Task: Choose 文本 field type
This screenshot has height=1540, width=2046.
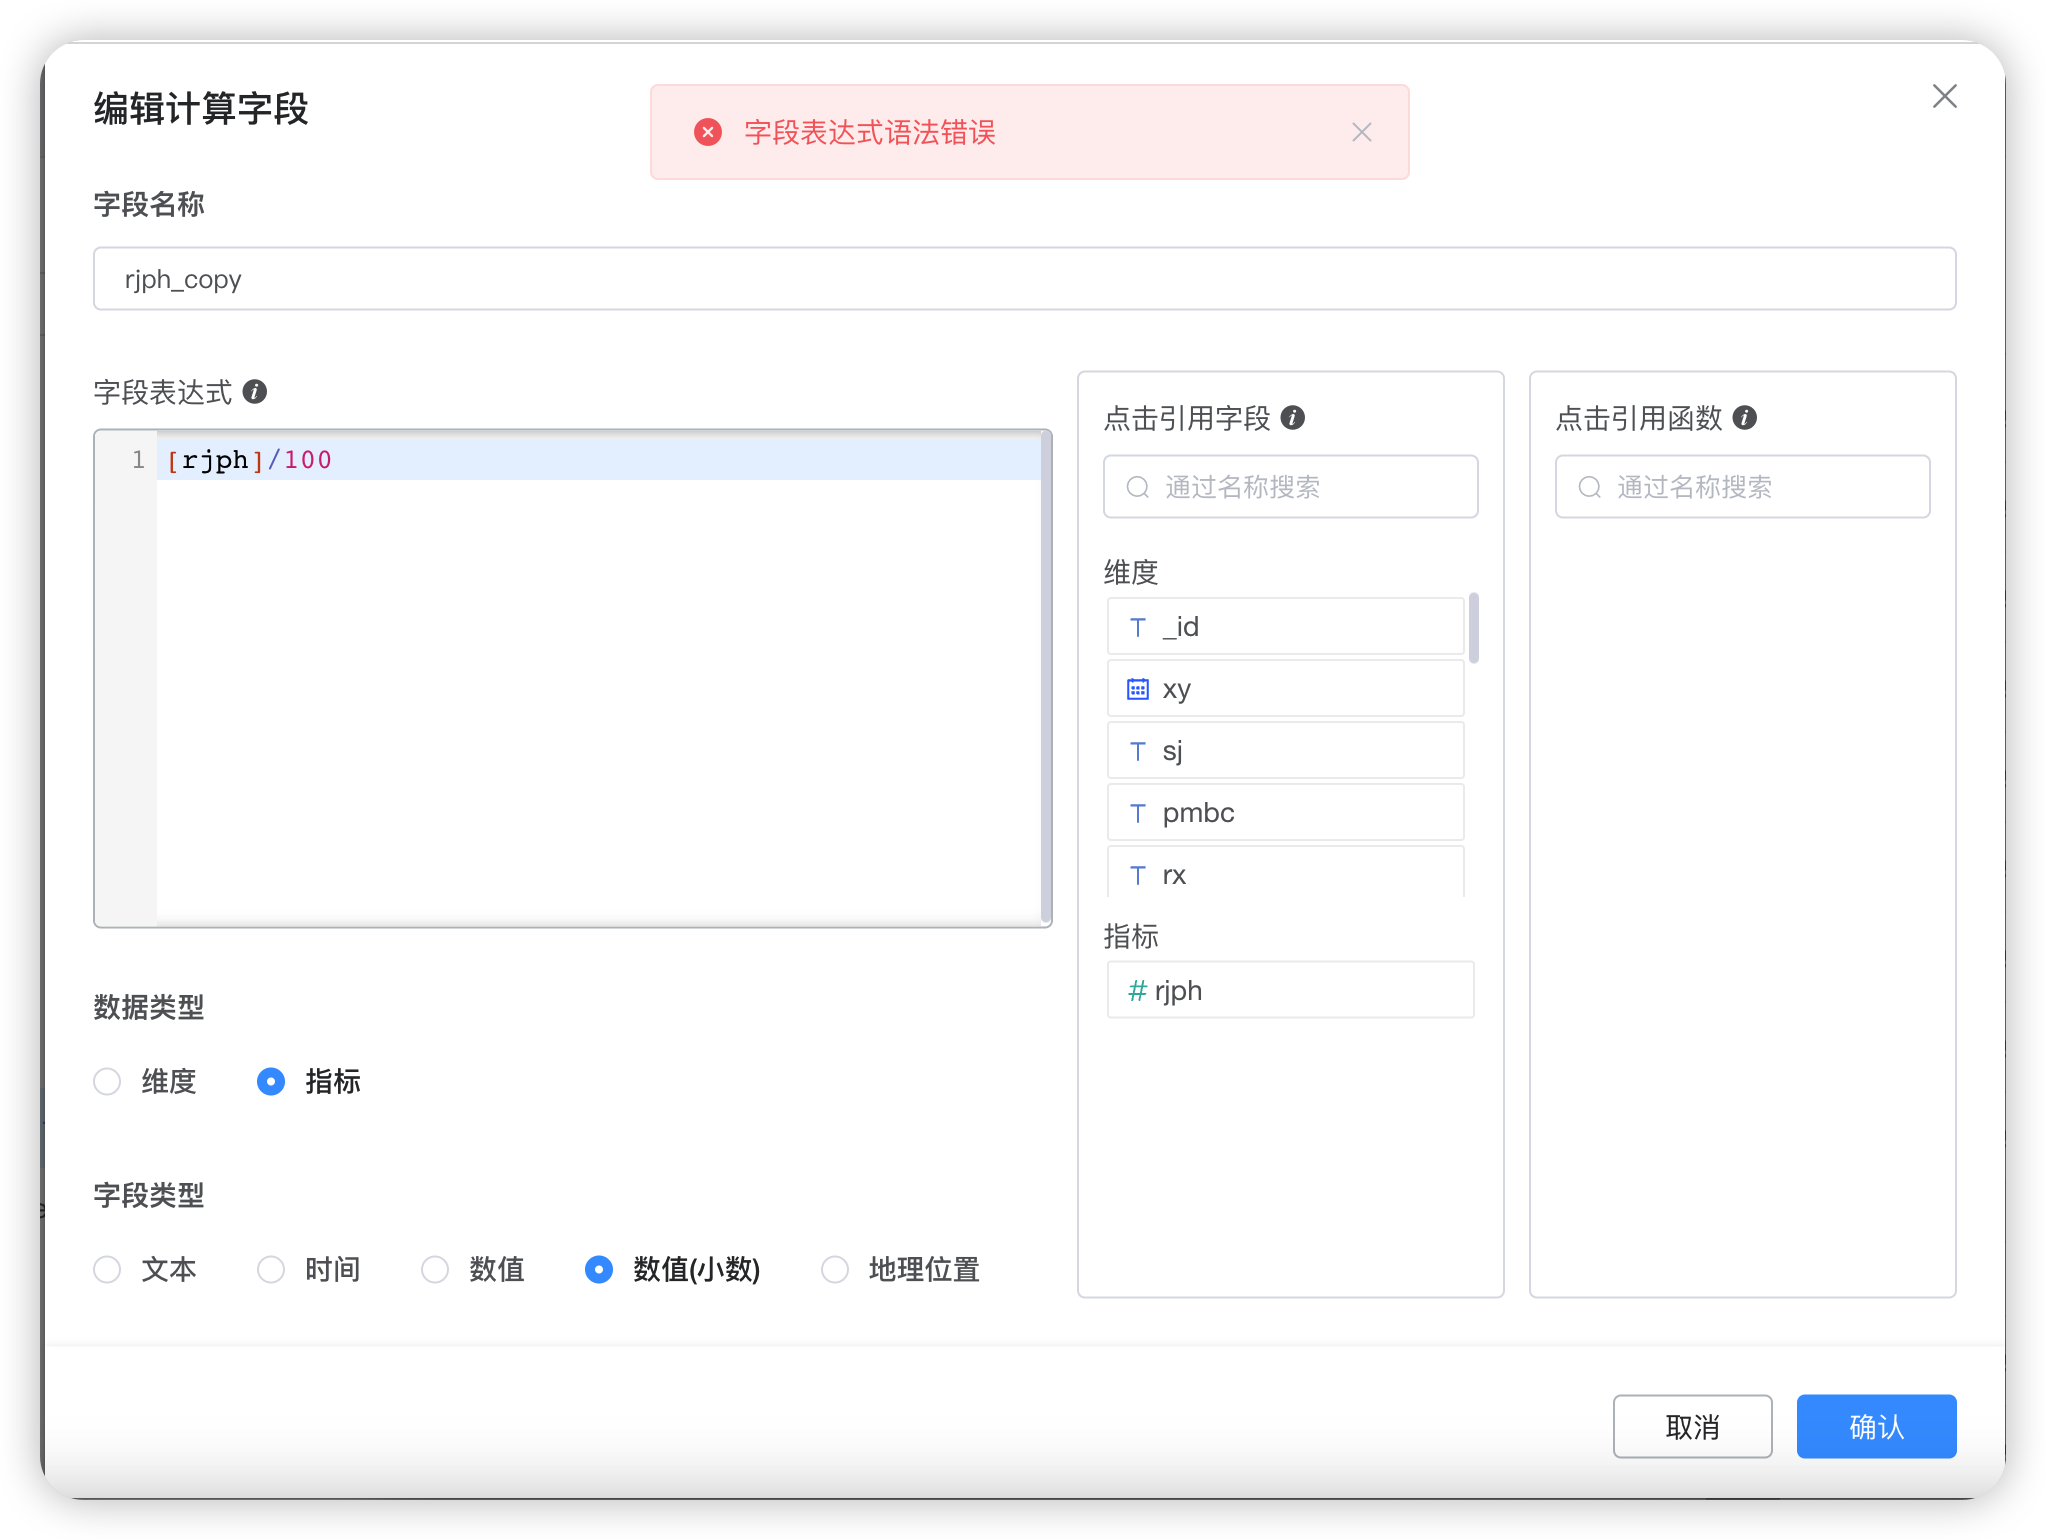Action: pyautogui.click(x=107, y=1270)
